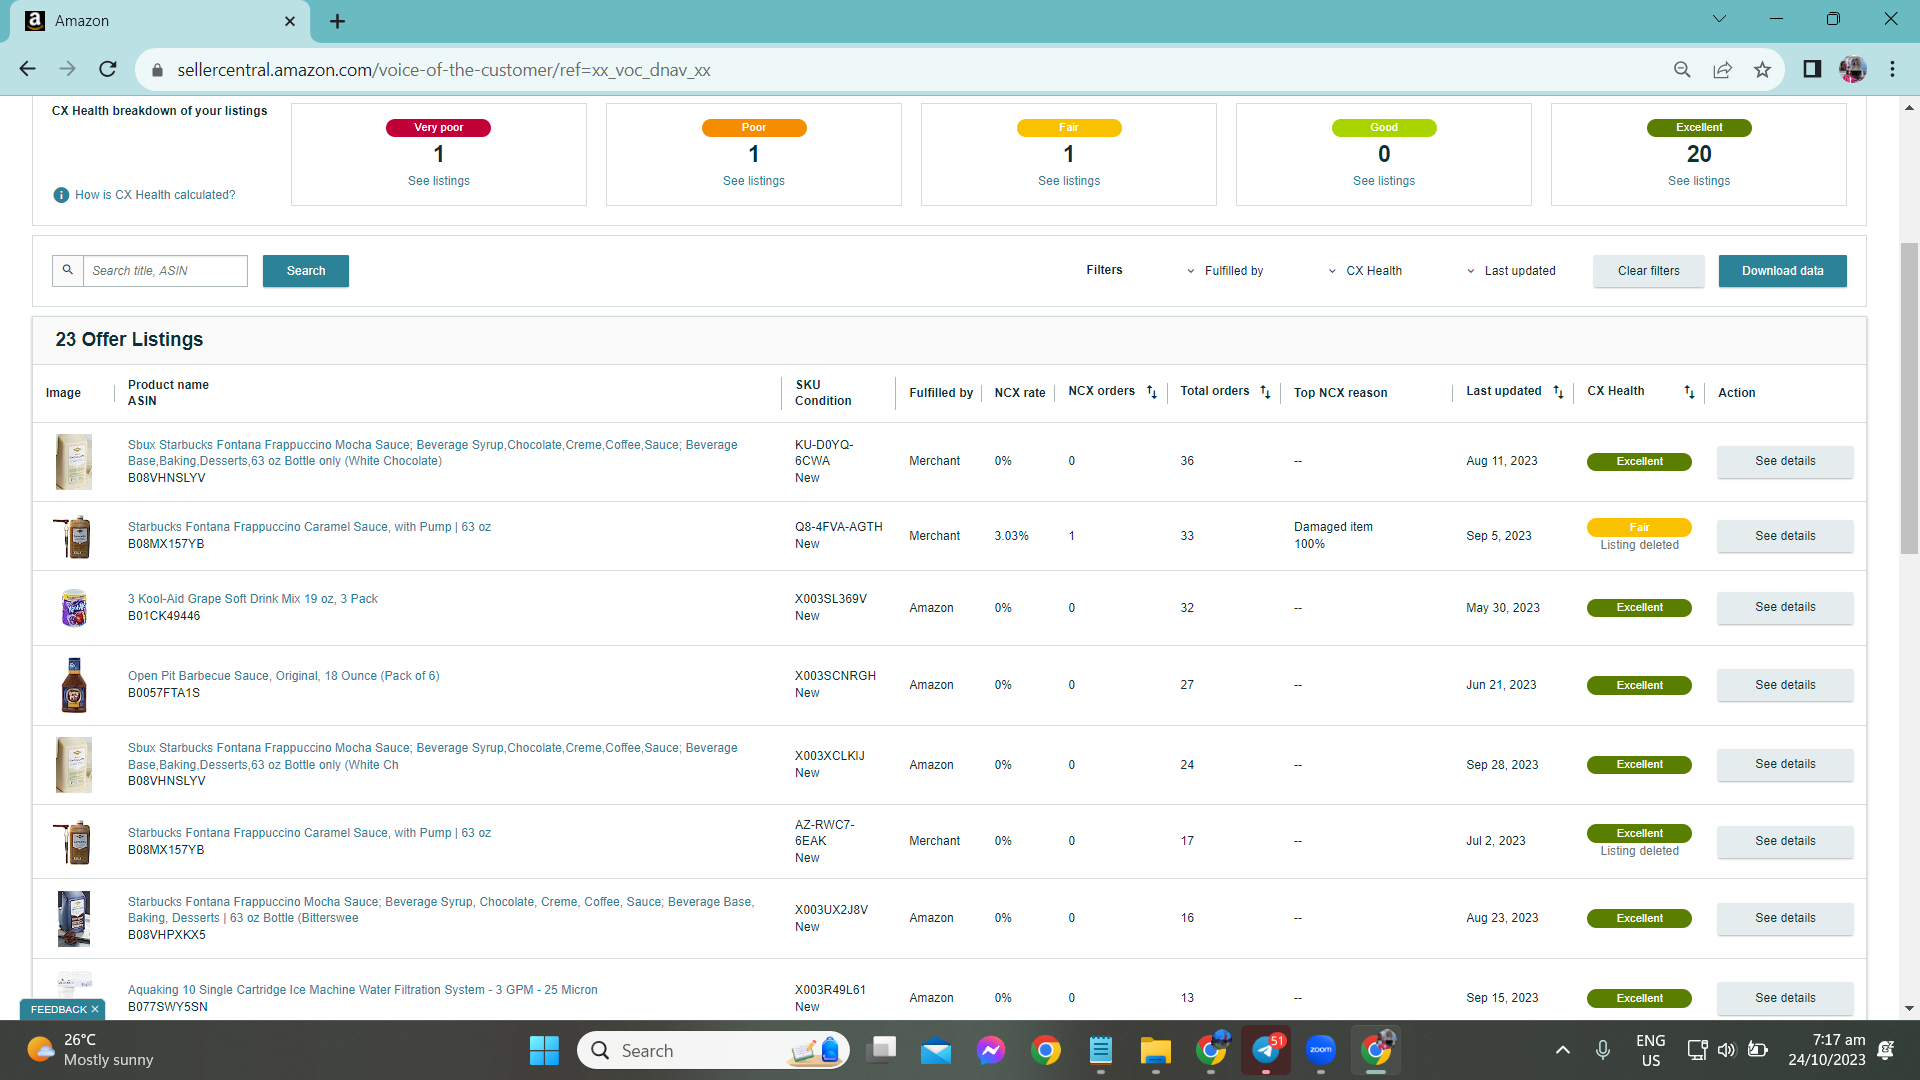Viewport: 1920px width, 1080px height.
Task: Open the Chrome profile avatar
Action: [1852, 69]
